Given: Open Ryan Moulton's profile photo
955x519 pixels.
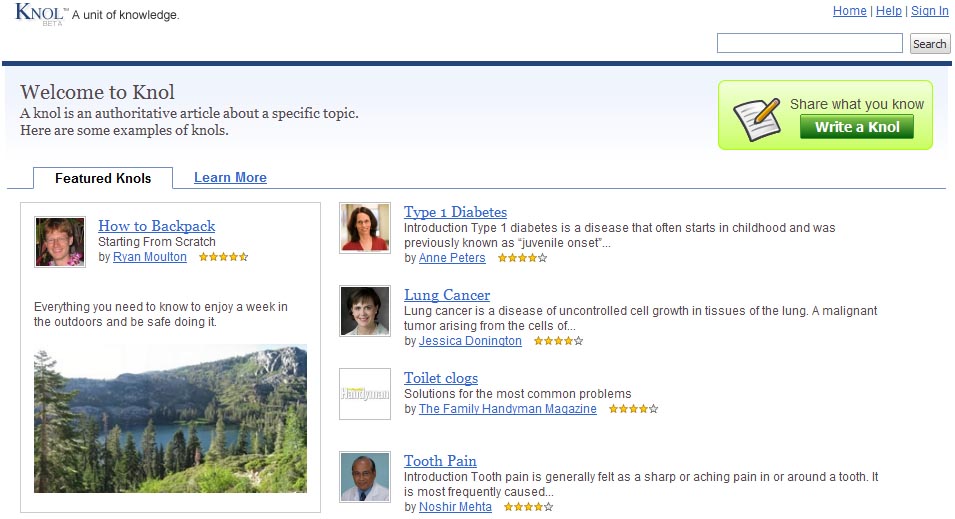Looking at the screenshot, I should pos(60,242).
